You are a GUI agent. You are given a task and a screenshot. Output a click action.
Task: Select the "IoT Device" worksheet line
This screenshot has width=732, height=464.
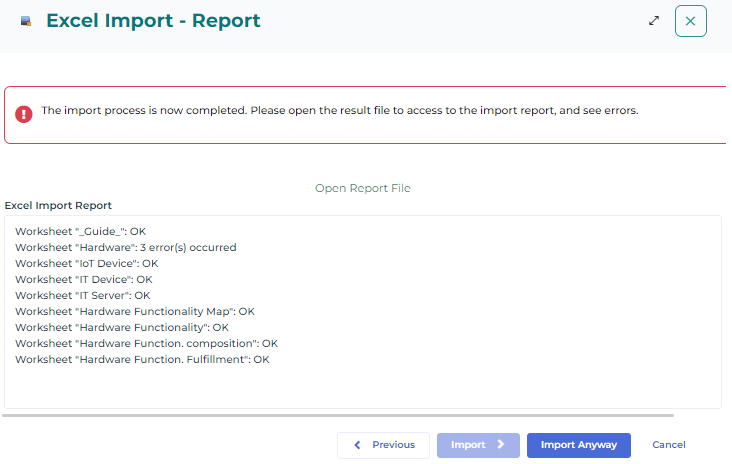87,263
